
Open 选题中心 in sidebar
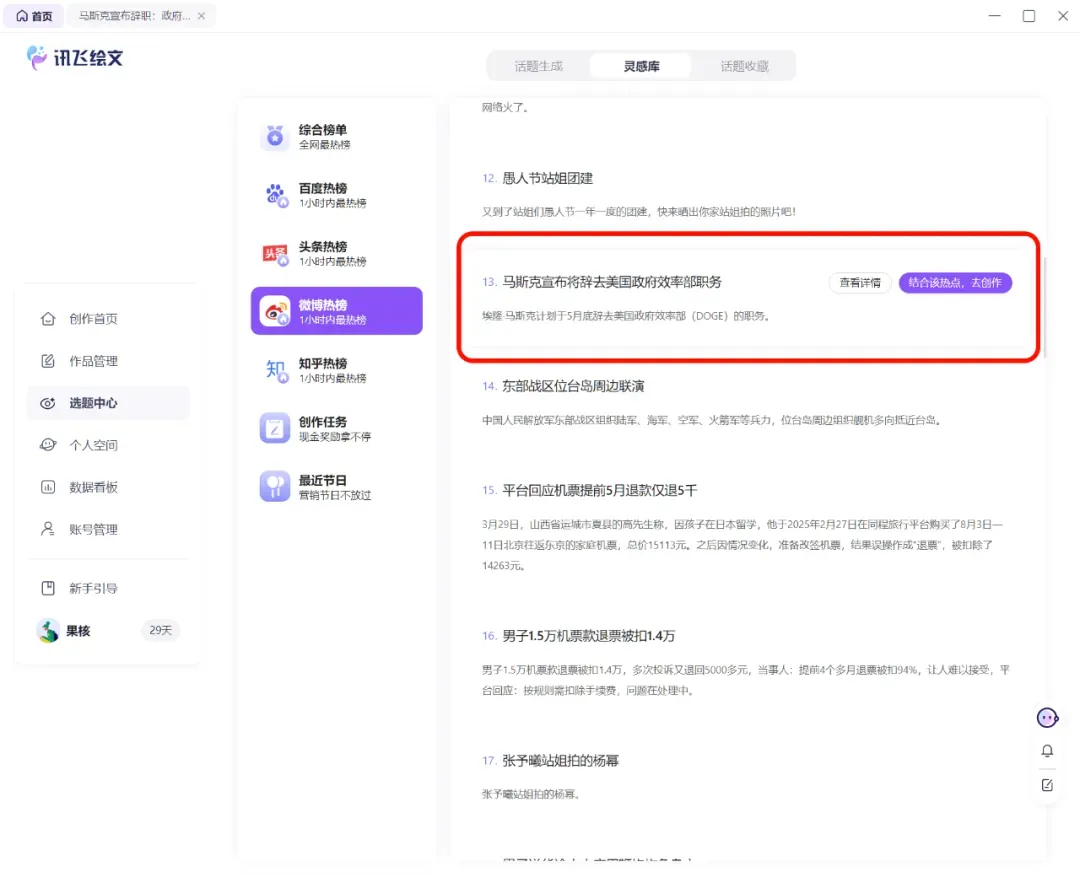pyautogui.click(x=108, y=404)
